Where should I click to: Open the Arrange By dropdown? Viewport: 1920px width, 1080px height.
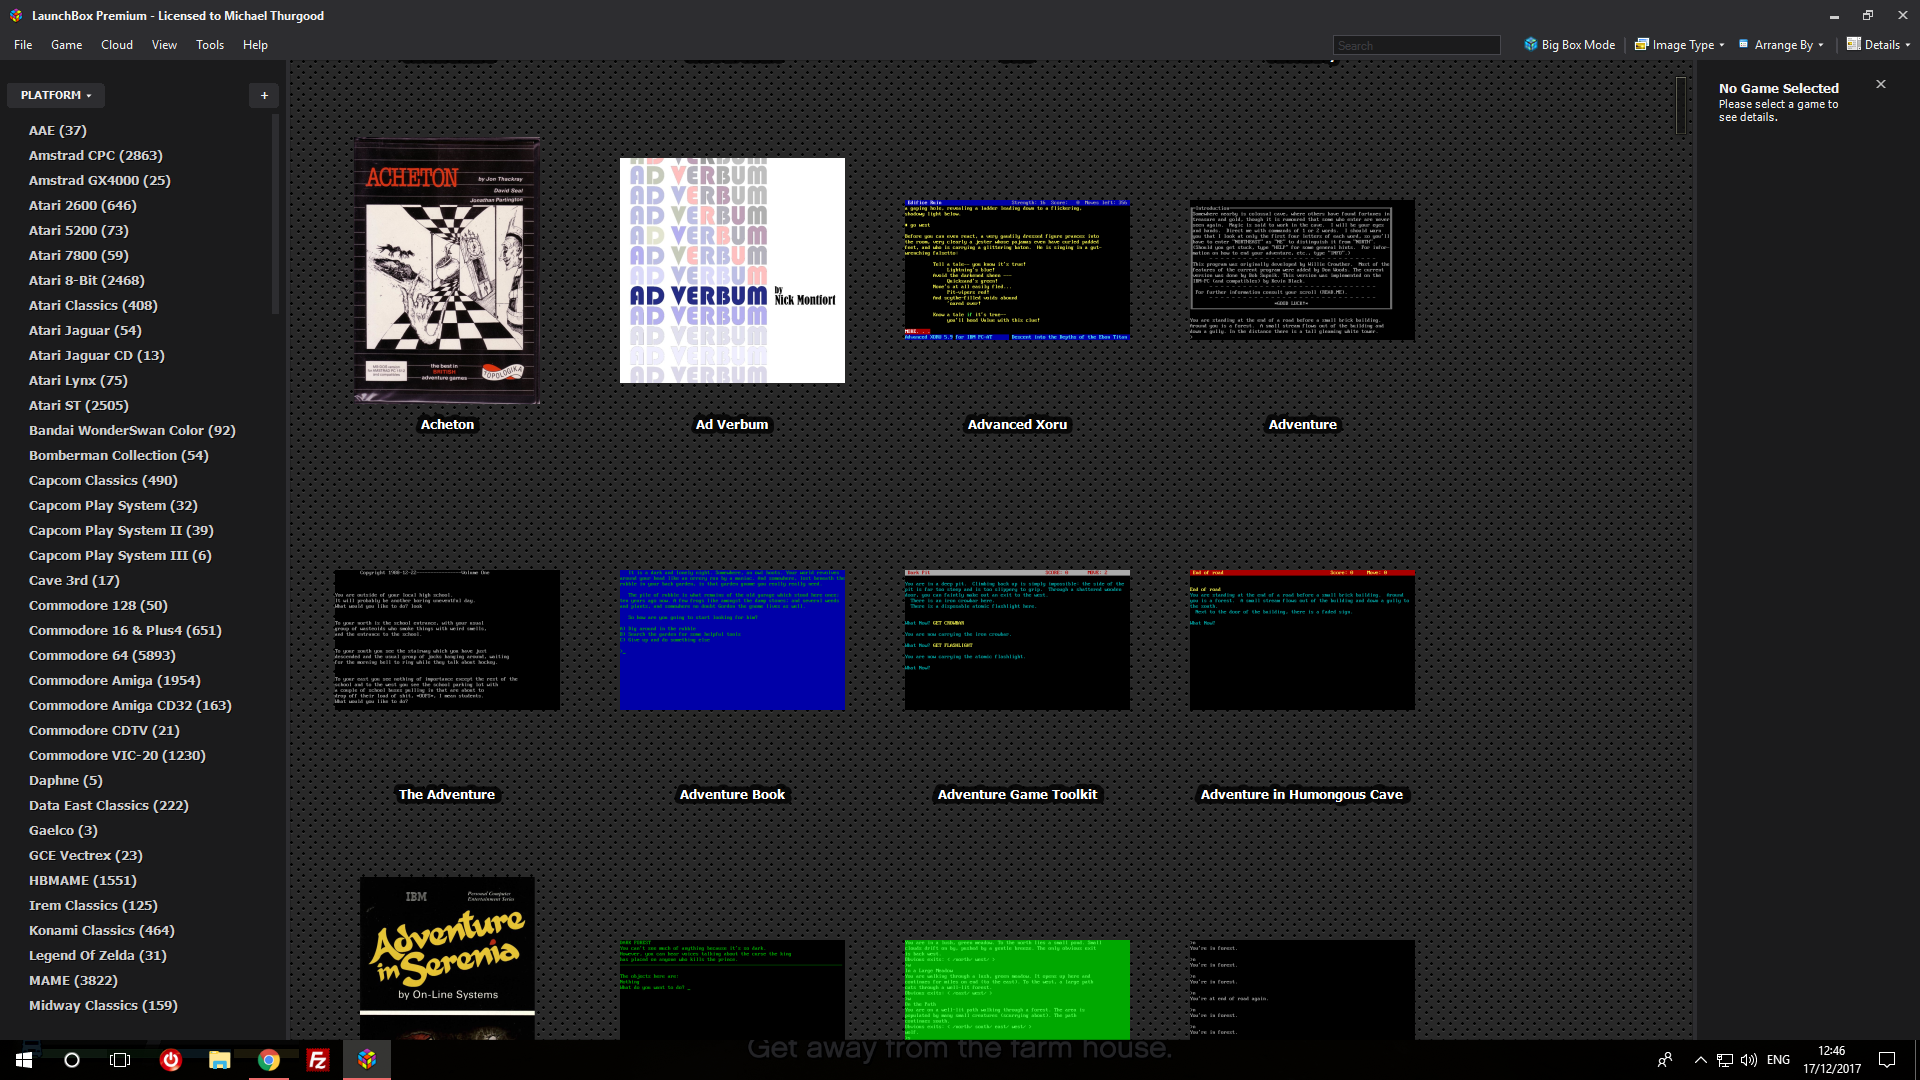point(1781,45)
